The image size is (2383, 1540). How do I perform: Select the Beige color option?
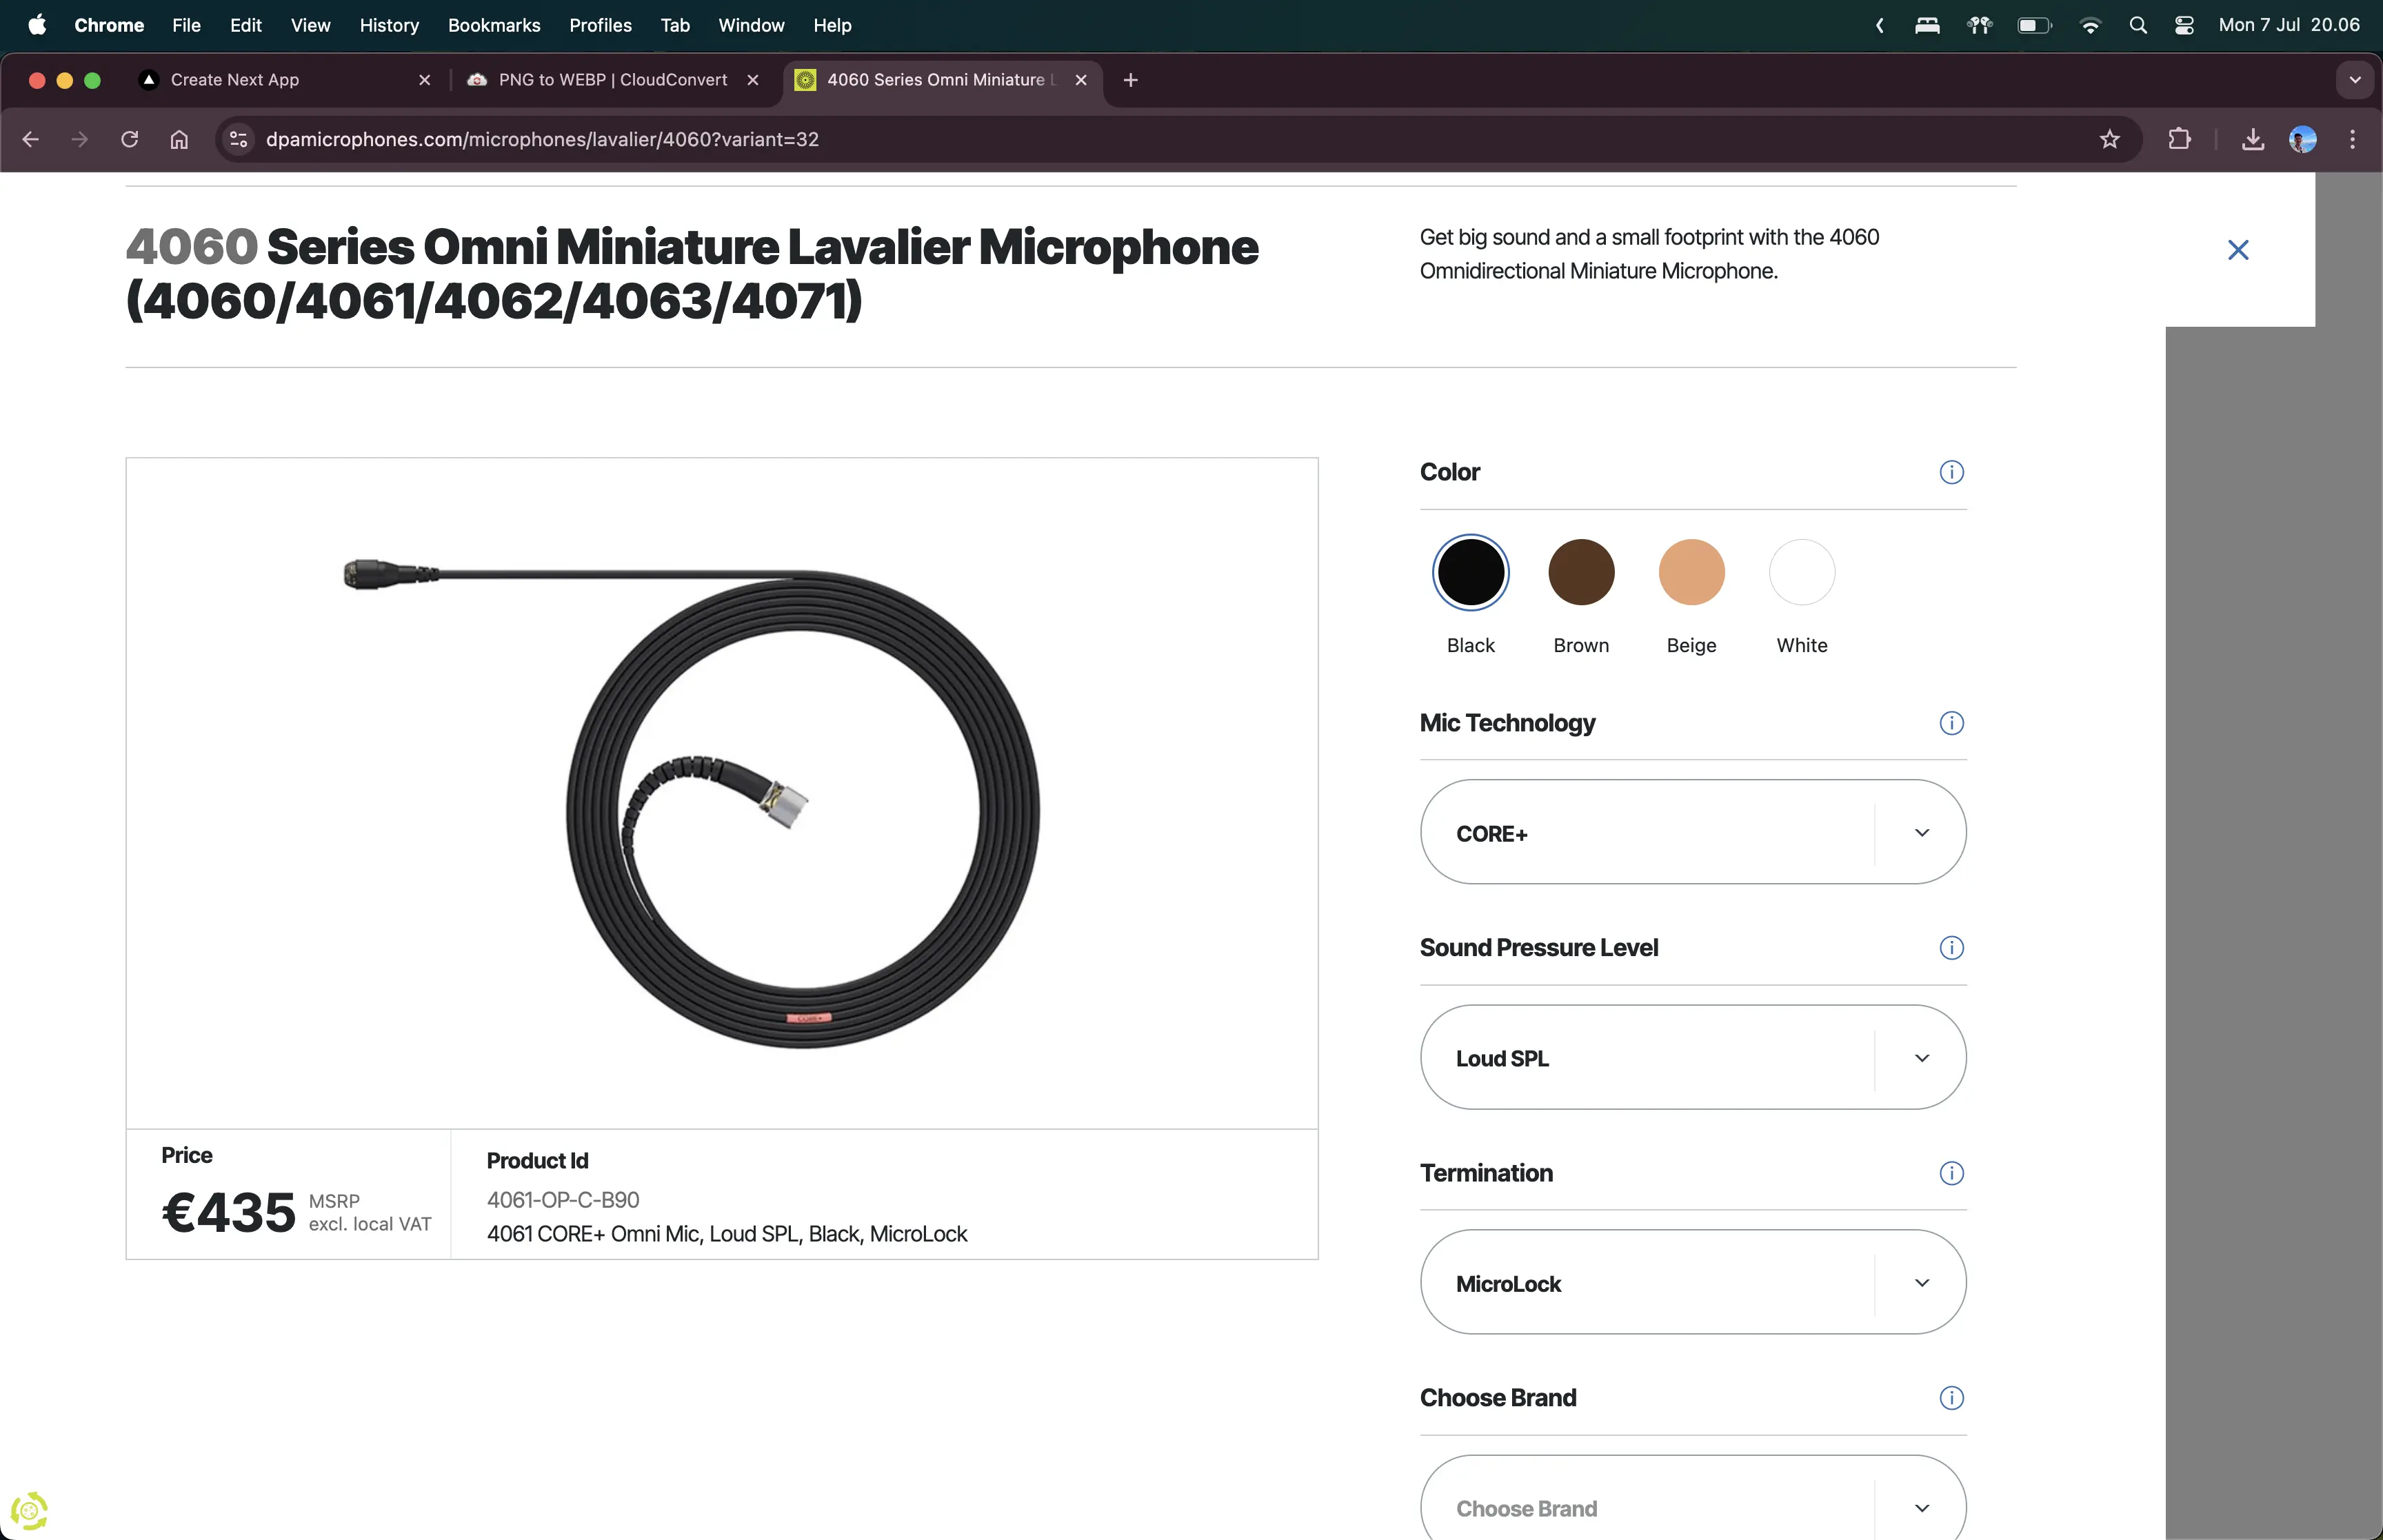click(x=1691, y=573)
